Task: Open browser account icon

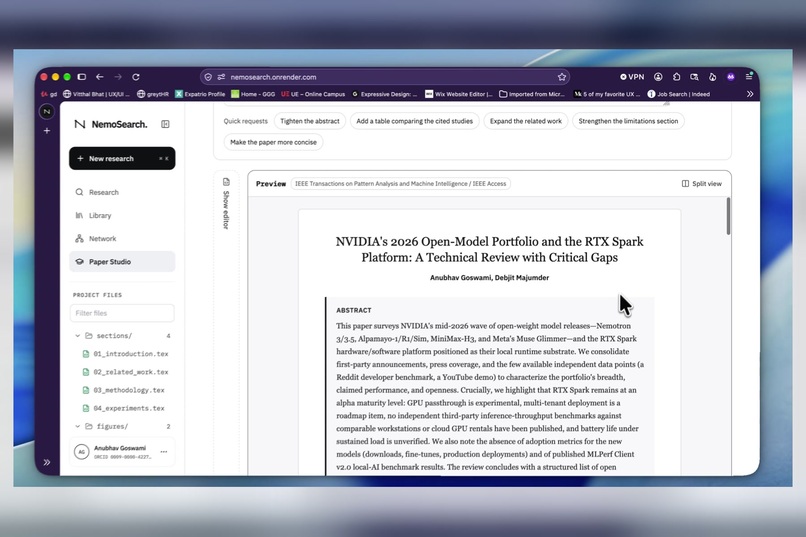Action: click(x=658, y=77)
